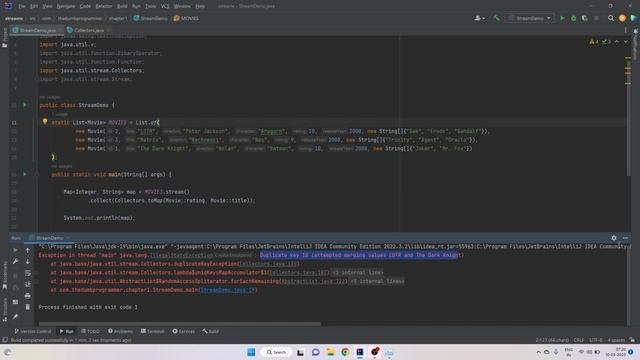Open File Explorer from the Windows taskbar
640x360 pixels.
click(x=330, y=352)
